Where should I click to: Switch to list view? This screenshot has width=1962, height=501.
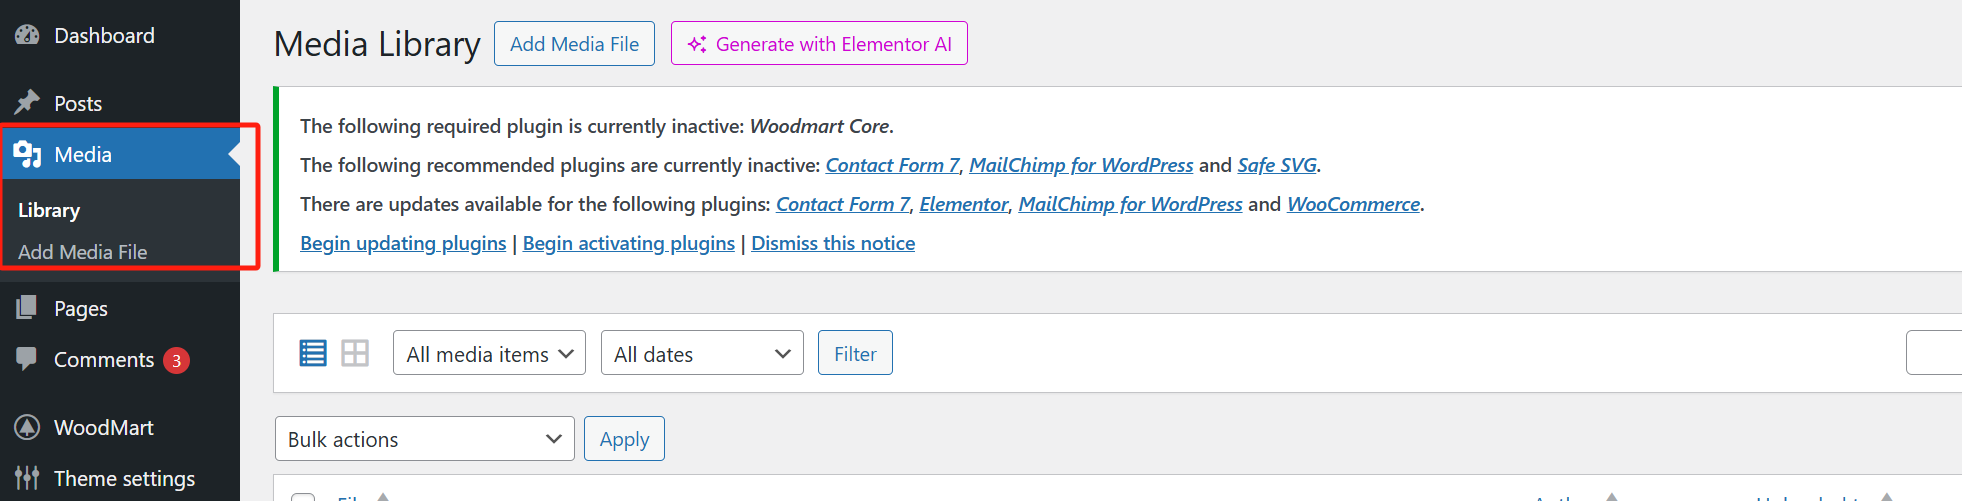point(313,353)
